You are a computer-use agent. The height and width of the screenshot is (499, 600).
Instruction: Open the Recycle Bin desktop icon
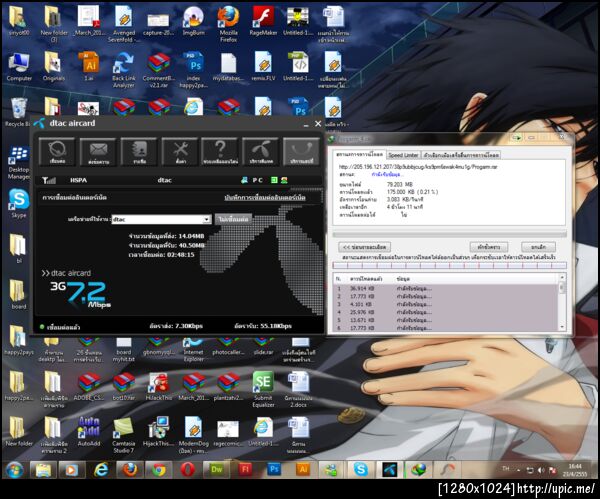coord(19,112)
